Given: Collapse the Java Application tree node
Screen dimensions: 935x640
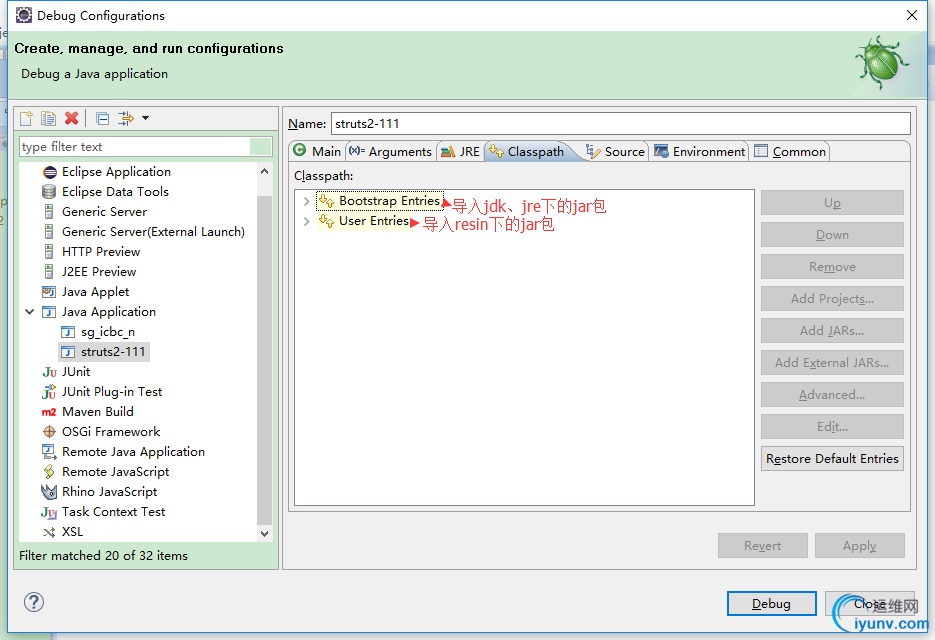Looking at the screenshot, I should coord(29,311).
